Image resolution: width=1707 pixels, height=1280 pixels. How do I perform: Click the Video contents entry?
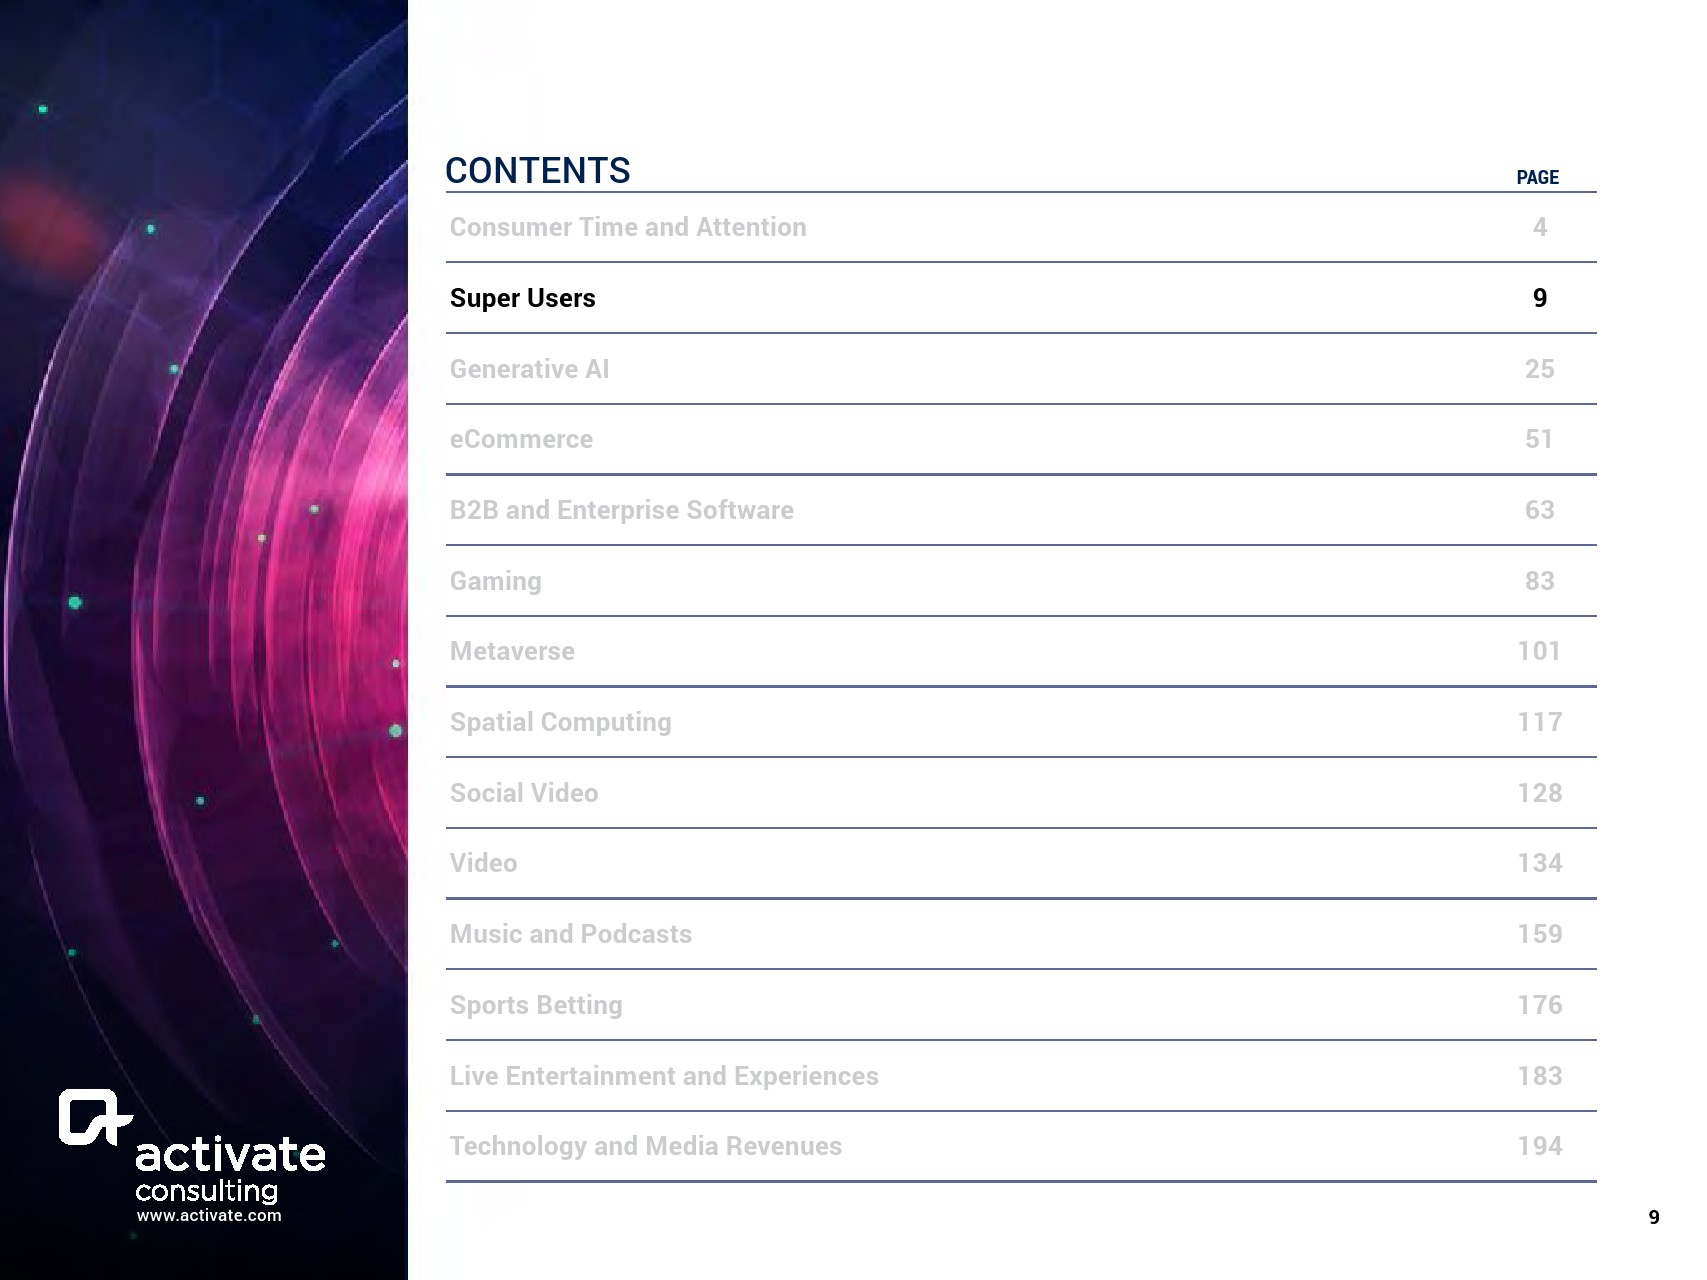click(483, 863)
